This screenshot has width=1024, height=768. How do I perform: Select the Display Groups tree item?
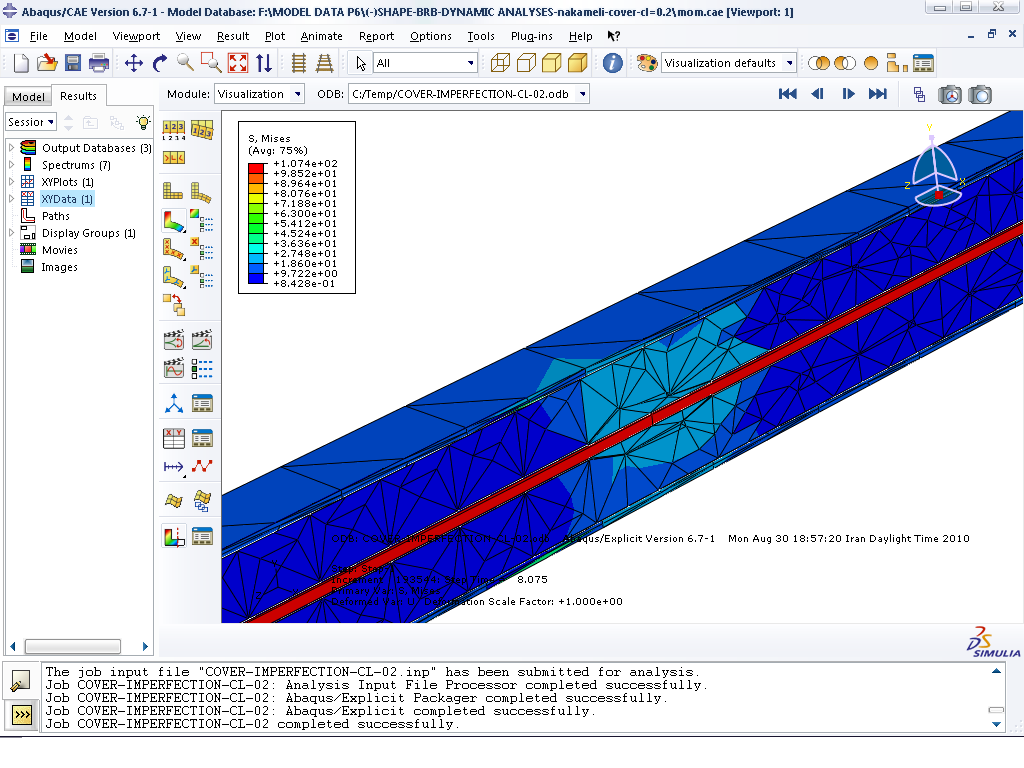coord(80,233)
